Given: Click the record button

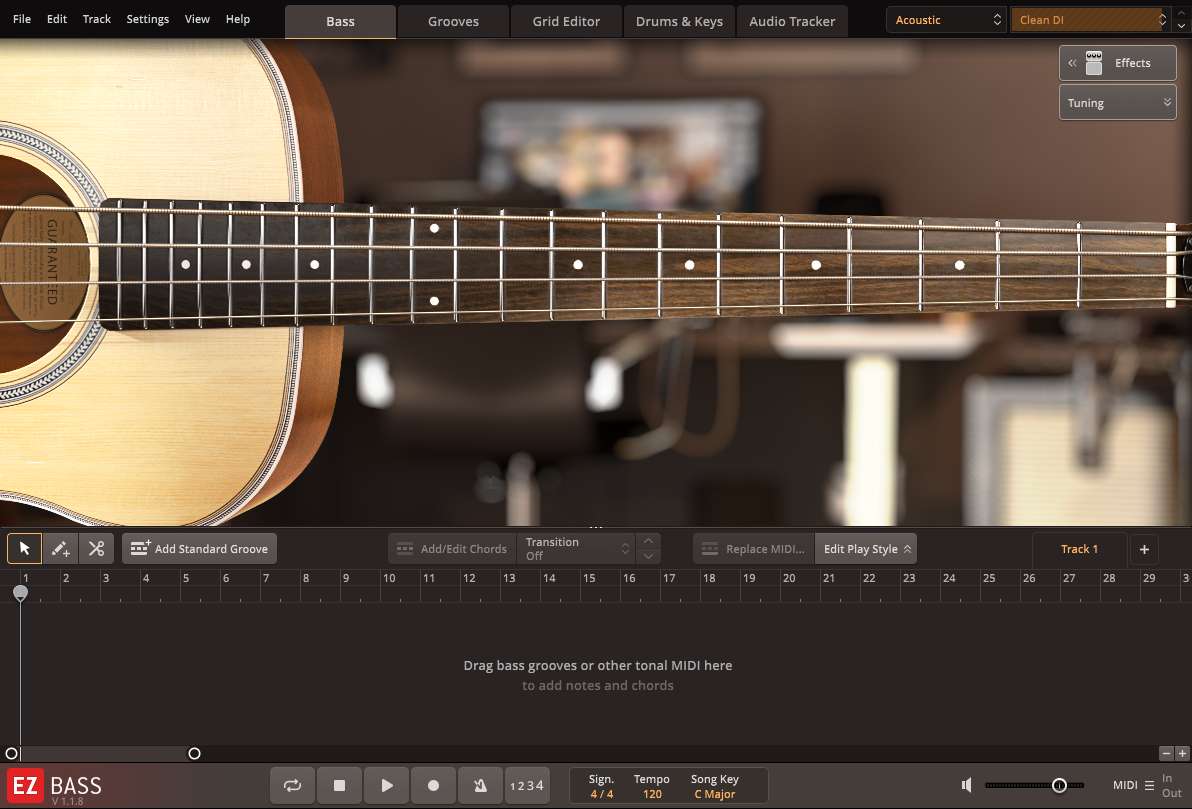Looking at the screenshot, I should [x=433, y=785].
